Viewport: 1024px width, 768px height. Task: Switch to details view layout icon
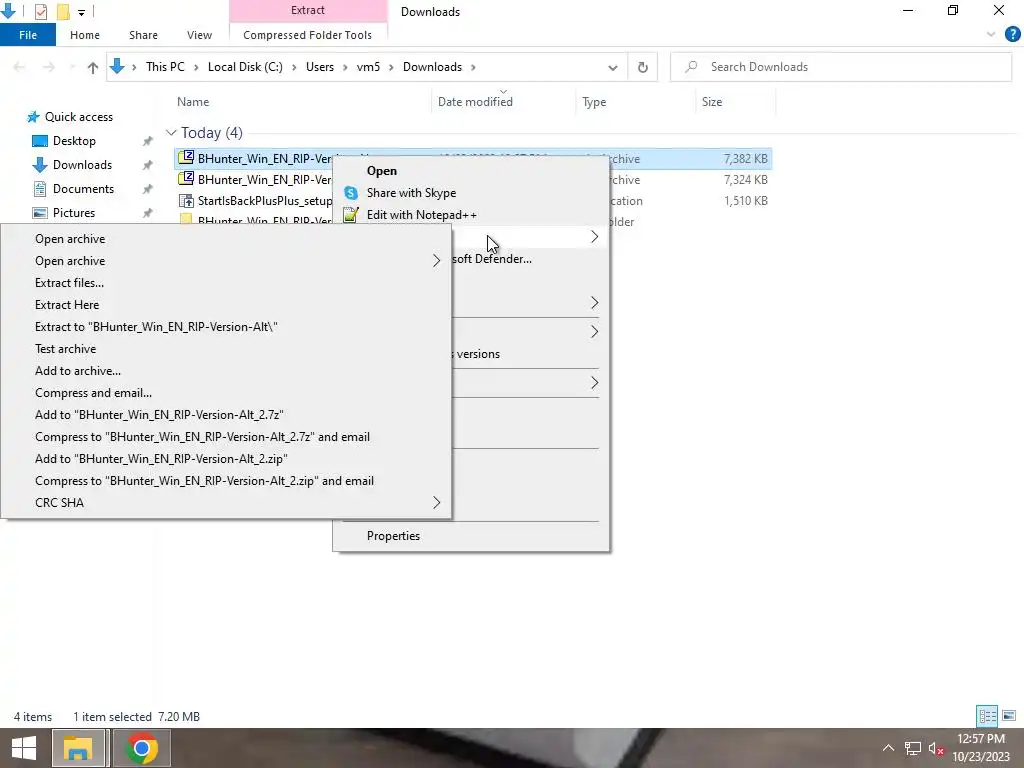click(x=987, y=716)
